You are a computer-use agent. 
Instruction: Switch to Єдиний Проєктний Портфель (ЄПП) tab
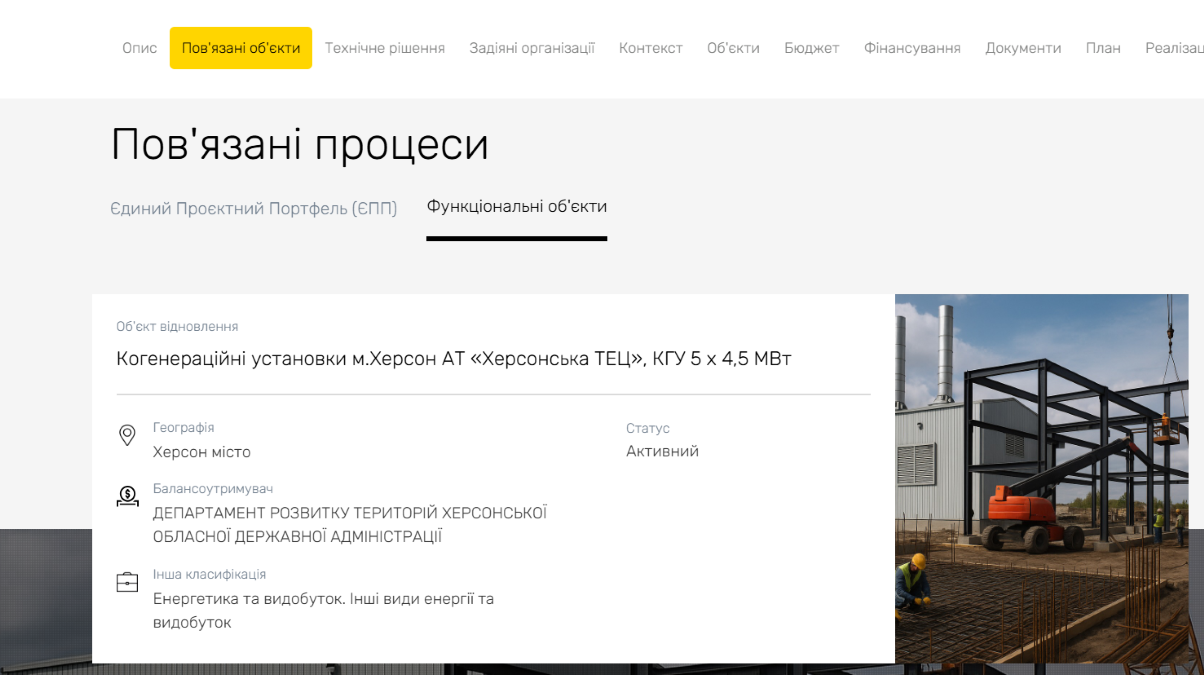(x=254, y=208)
